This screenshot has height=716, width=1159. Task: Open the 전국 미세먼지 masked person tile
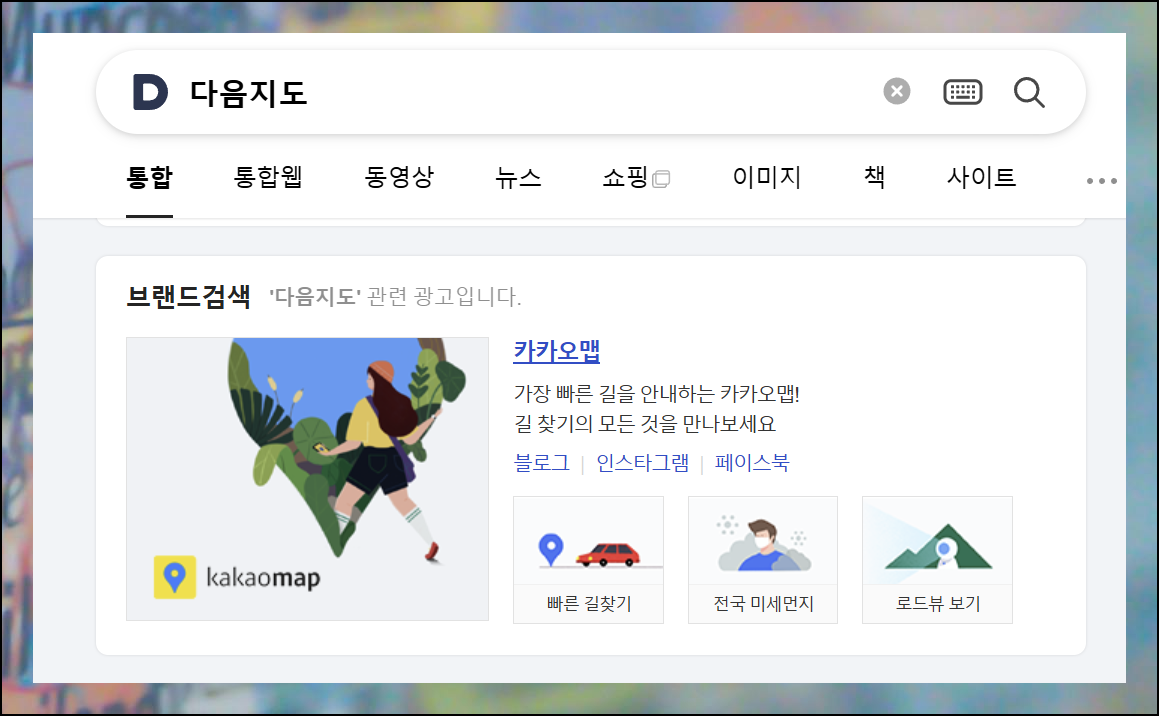[763, 560]
